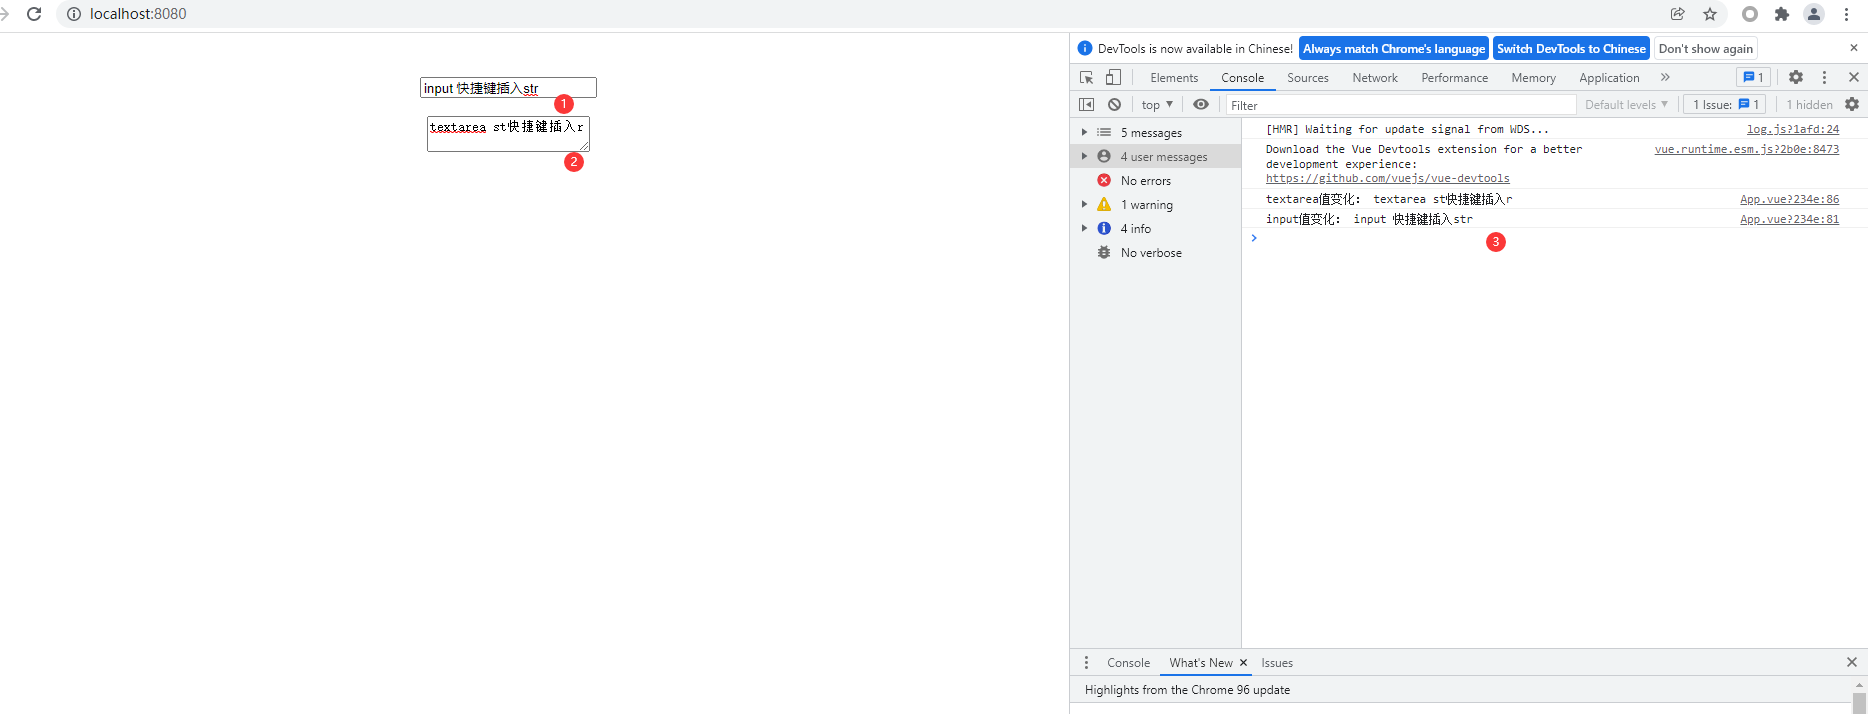Reload the page with refresh icon

tap(34, 14)
